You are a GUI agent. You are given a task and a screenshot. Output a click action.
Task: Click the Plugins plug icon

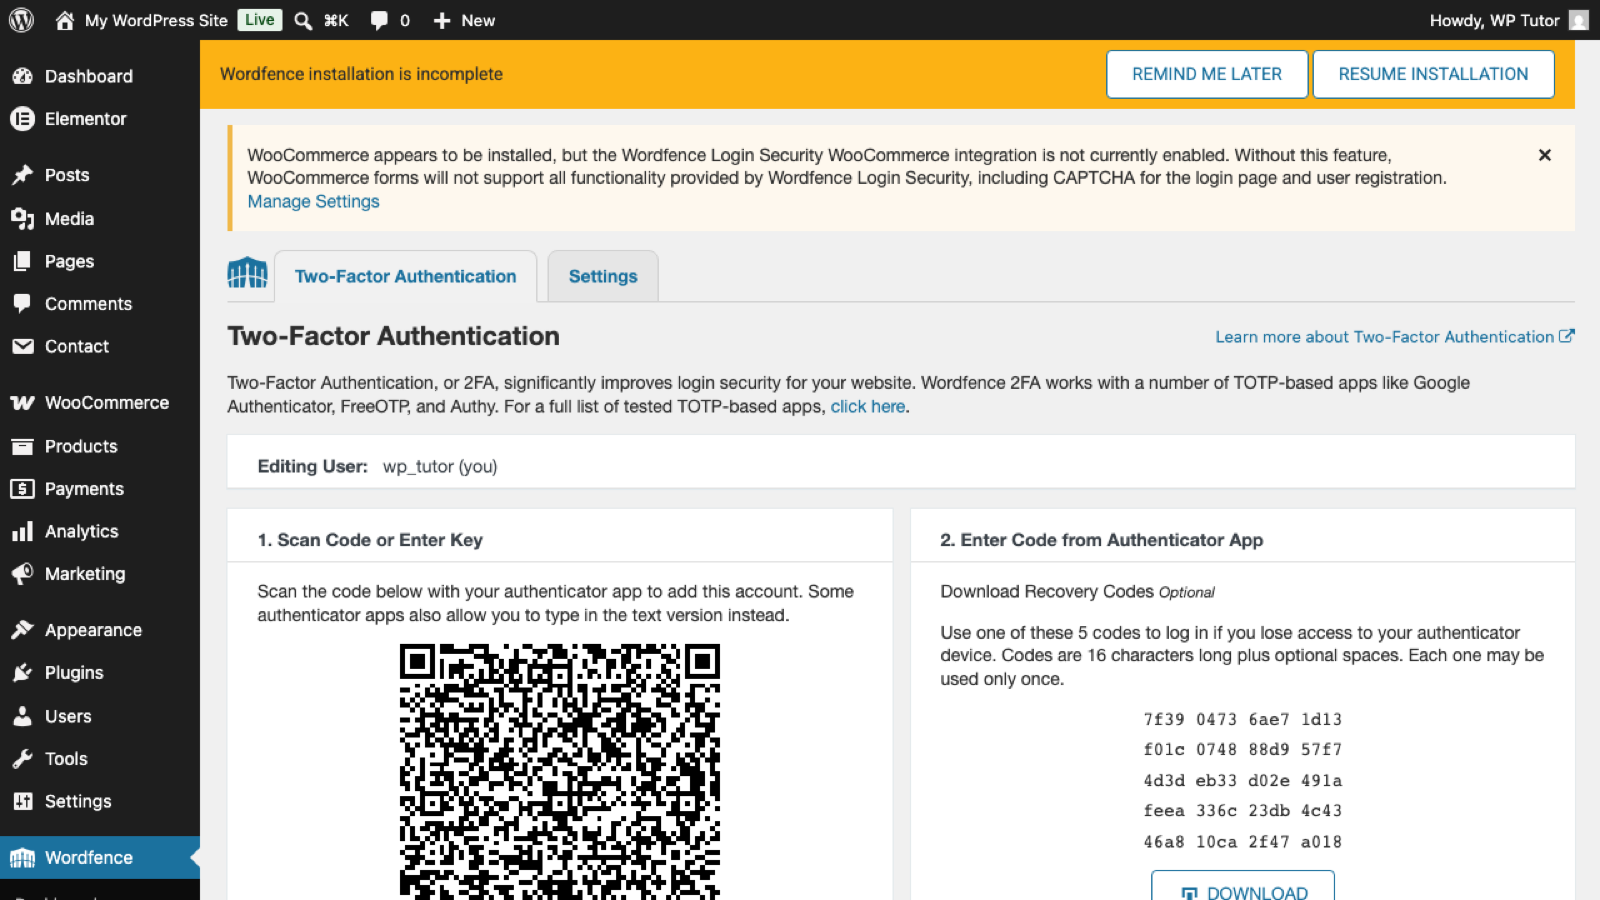pyautogui.click(x=22, y=673)
